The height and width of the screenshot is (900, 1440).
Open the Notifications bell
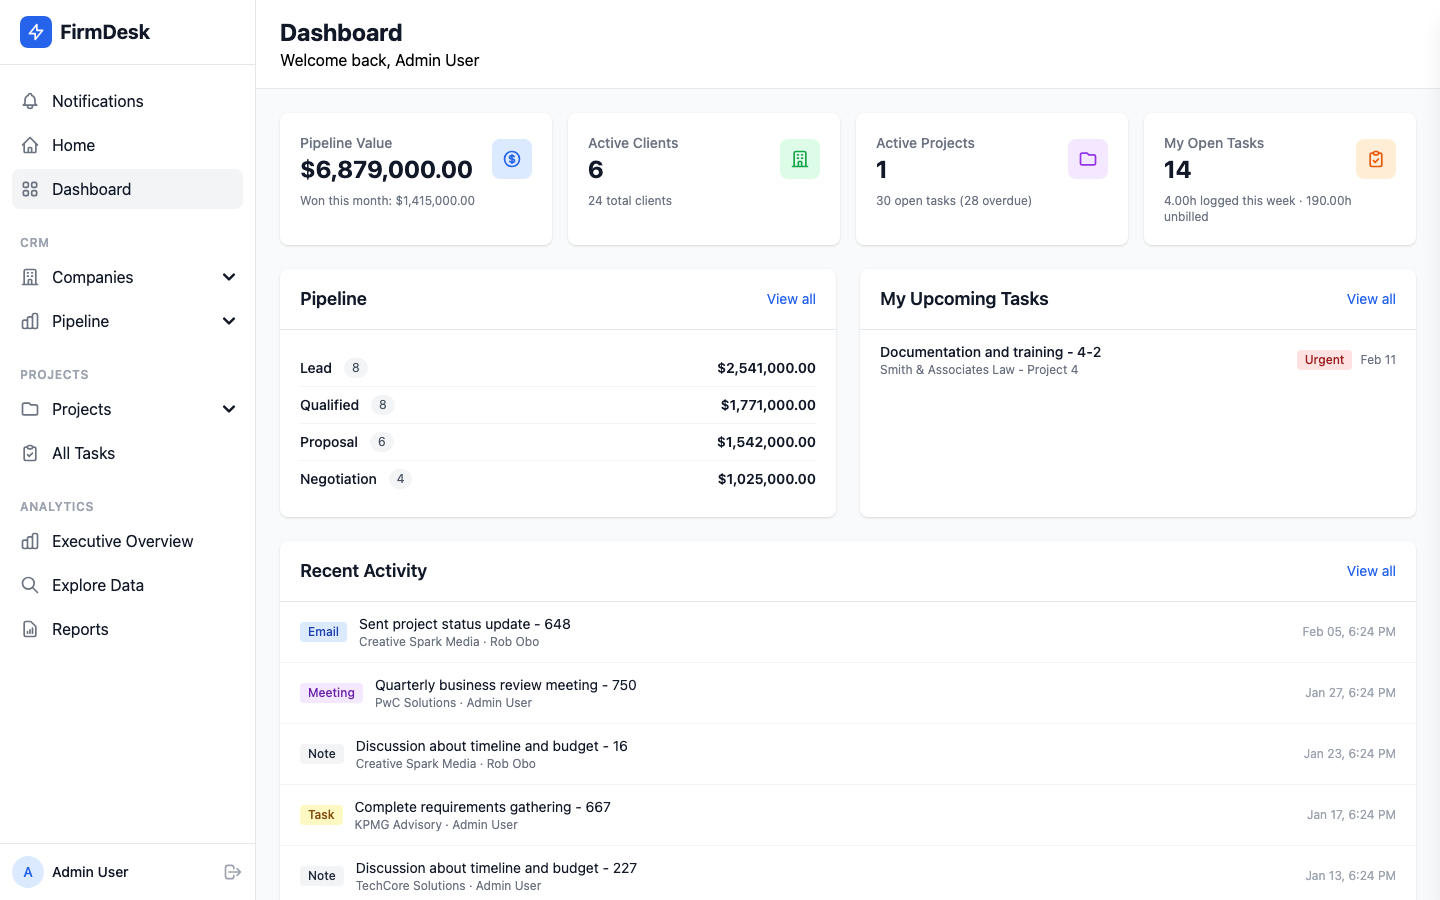[30, 101]
